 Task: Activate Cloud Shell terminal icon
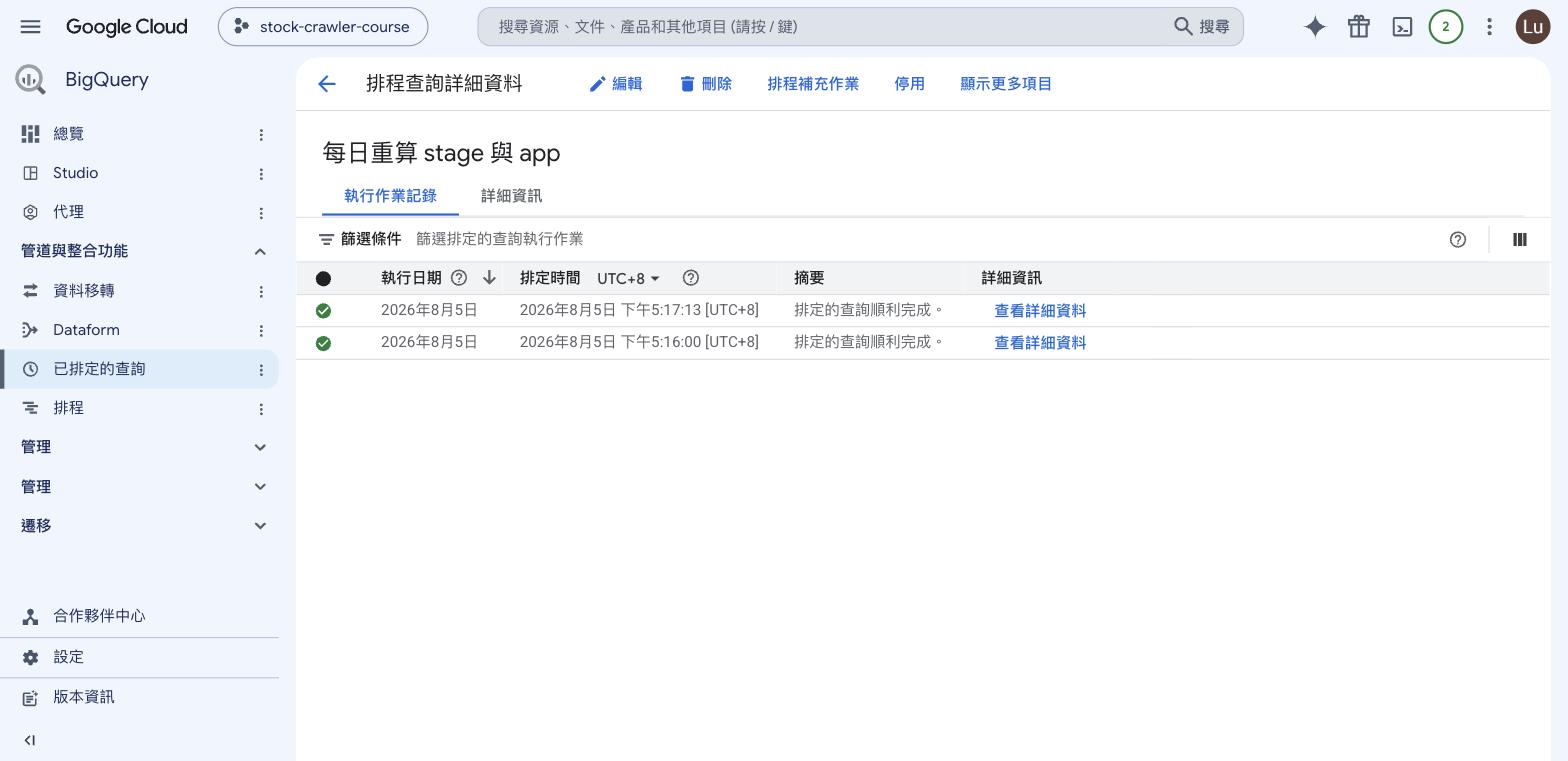1402,27
